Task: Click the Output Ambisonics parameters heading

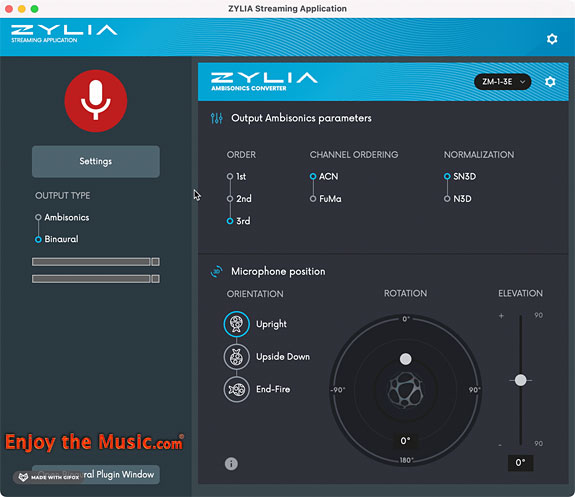Action: [301, 118]
